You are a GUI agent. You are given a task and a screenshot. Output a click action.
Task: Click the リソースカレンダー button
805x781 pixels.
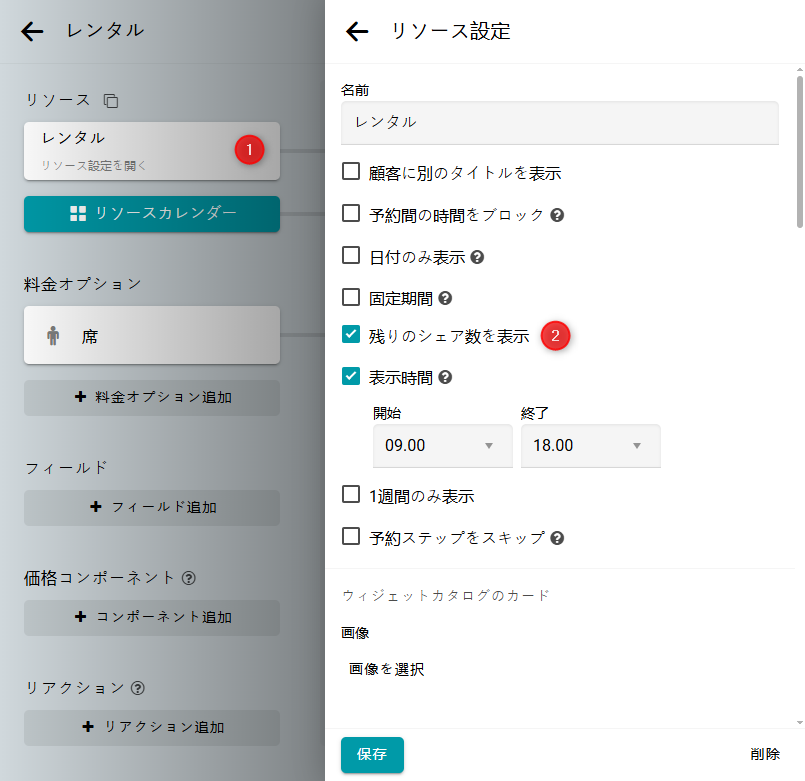[152, 213]
